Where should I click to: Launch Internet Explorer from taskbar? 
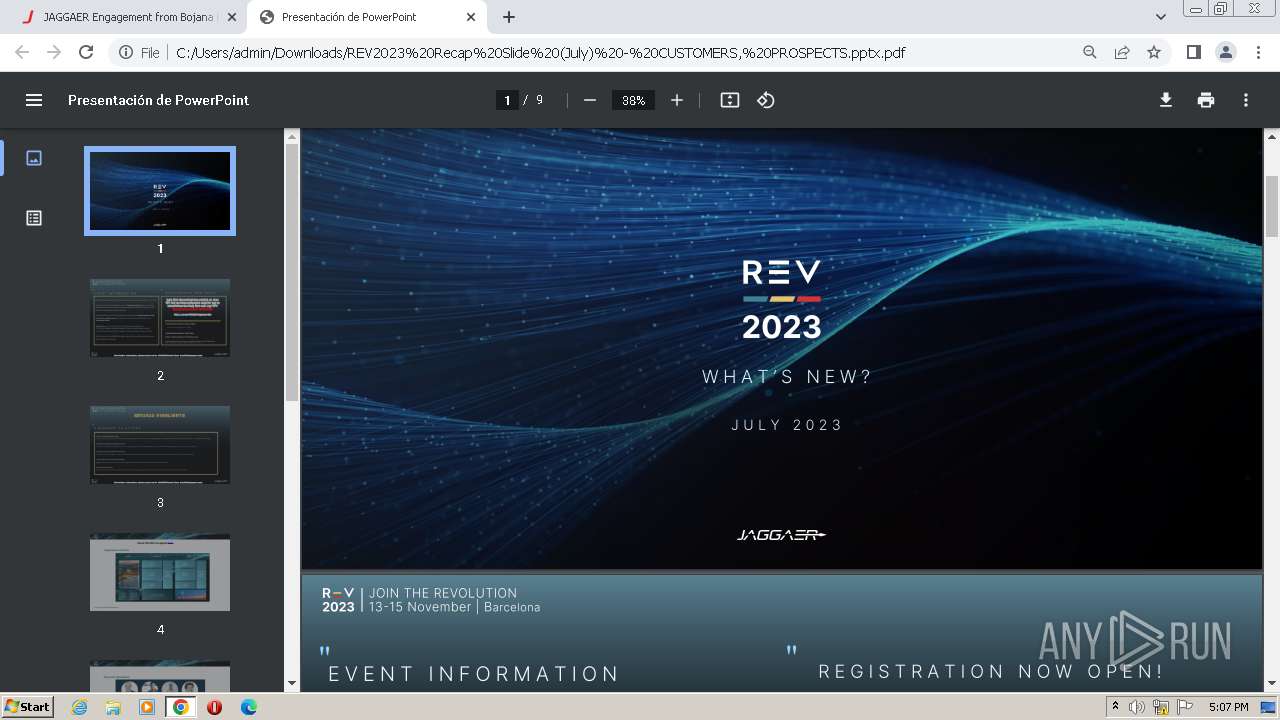point(79,707)
